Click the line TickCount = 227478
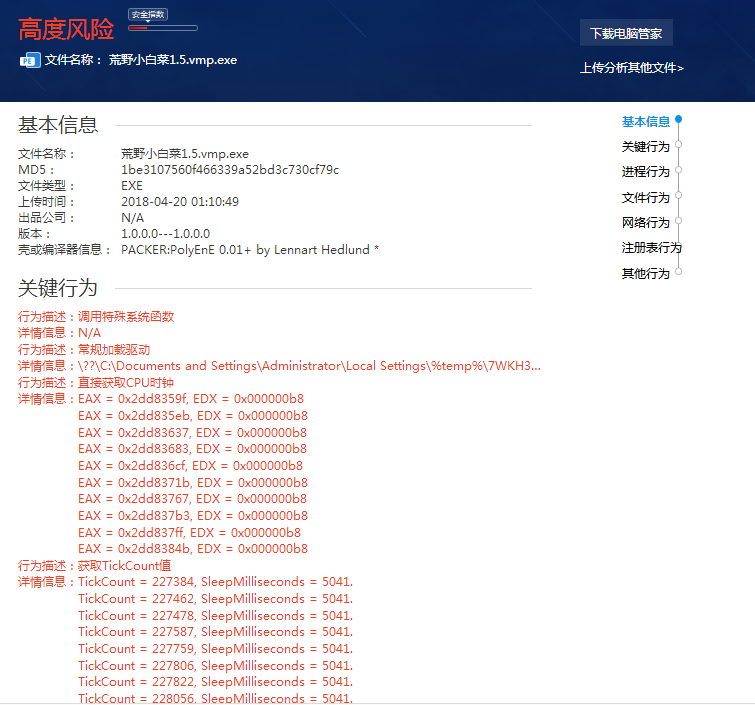The height and width of the screenshot is (705, 755). [215, 616]
